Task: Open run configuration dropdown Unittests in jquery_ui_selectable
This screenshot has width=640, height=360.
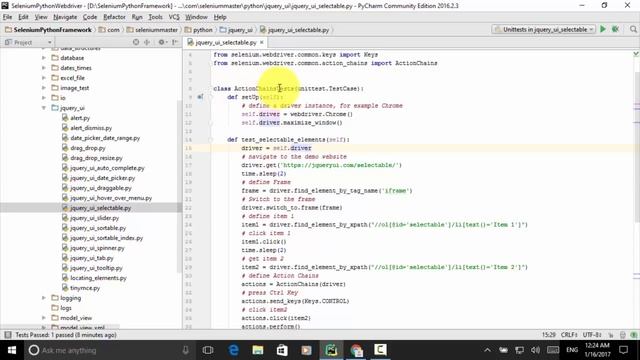Action: point(544,29)
